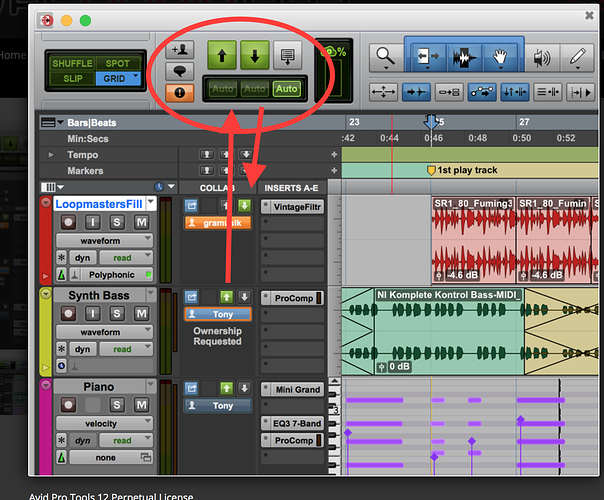
Task: Click Tony owner button on Synth Bass
Action: point(218,314)
